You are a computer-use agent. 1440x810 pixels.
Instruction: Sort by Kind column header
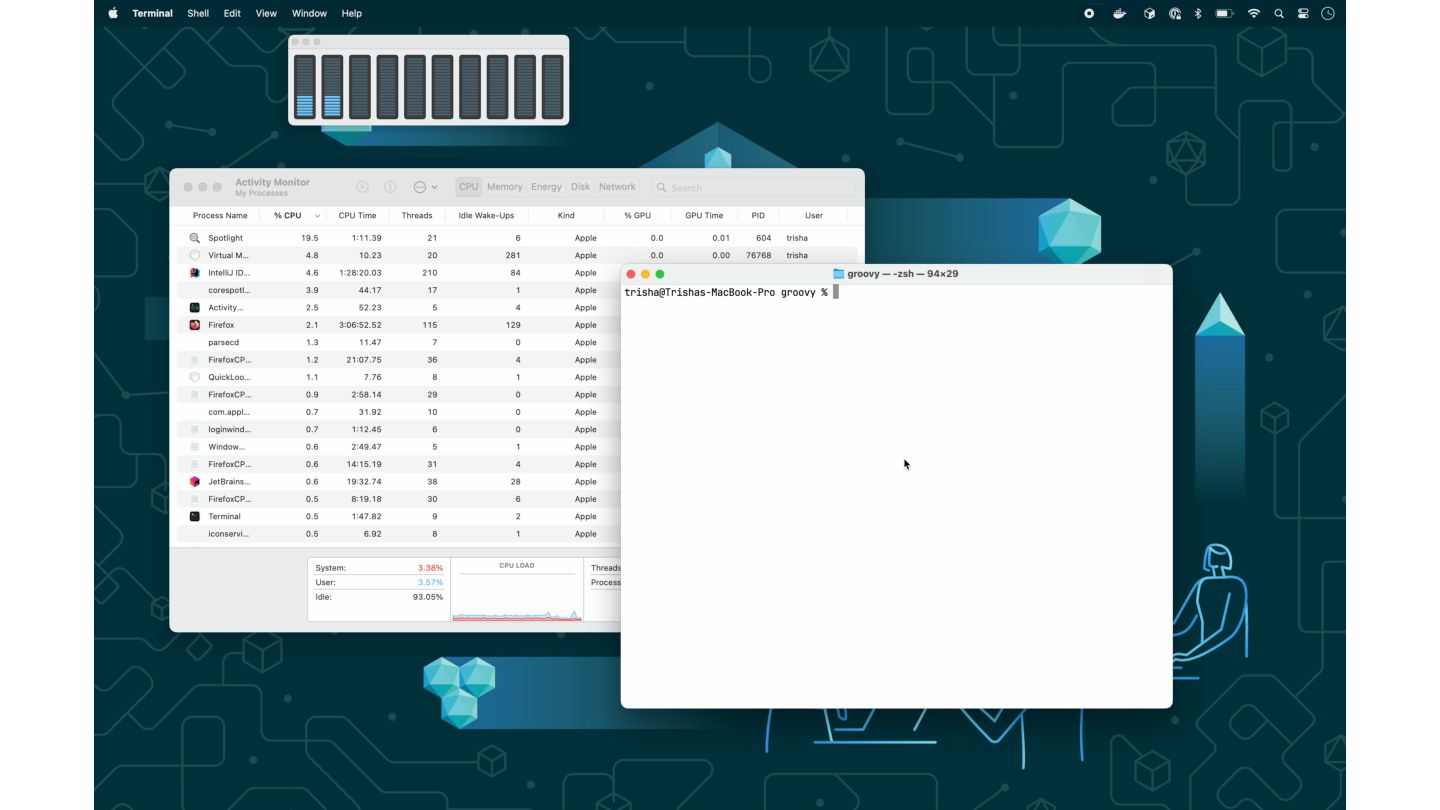click(x=566, y=215)
